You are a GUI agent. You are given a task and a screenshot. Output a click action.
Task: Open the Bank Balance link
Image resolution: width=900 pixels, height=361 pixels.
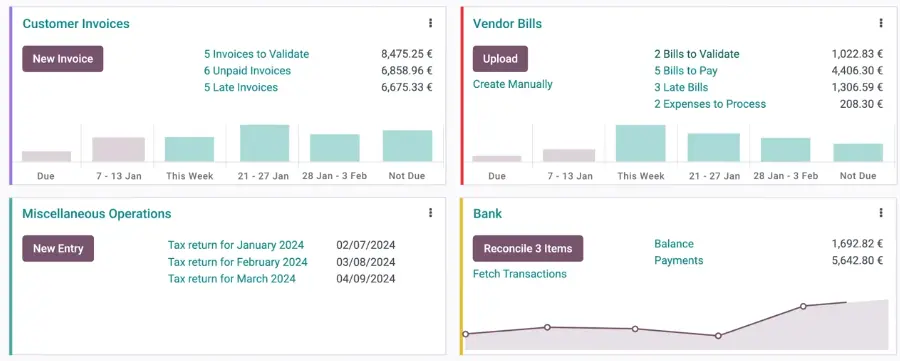tap(674, 244)
